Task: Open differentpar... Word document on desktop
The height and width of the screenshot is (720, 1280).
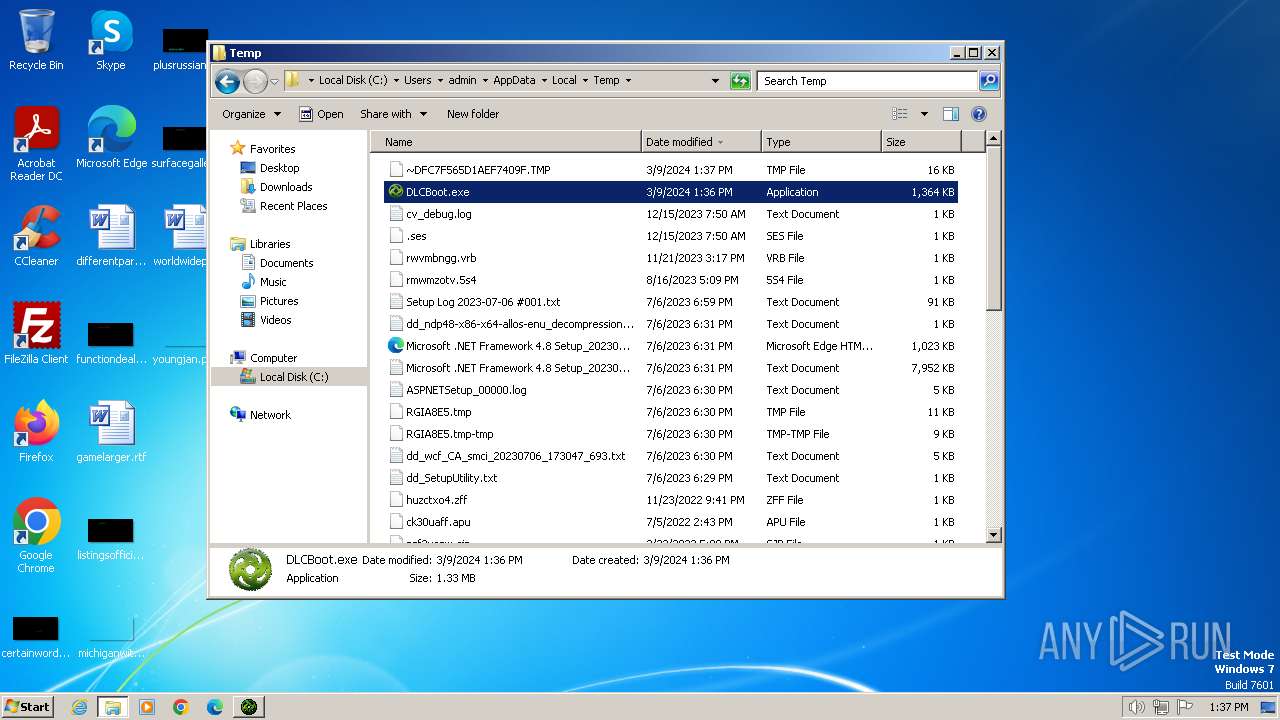Action: (x=111, y=236)
